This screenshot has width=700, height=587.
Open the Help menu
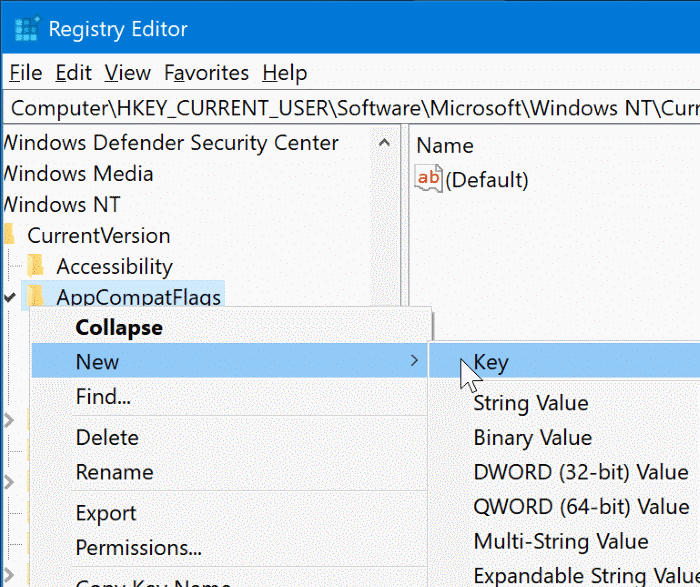pos(285,73)
